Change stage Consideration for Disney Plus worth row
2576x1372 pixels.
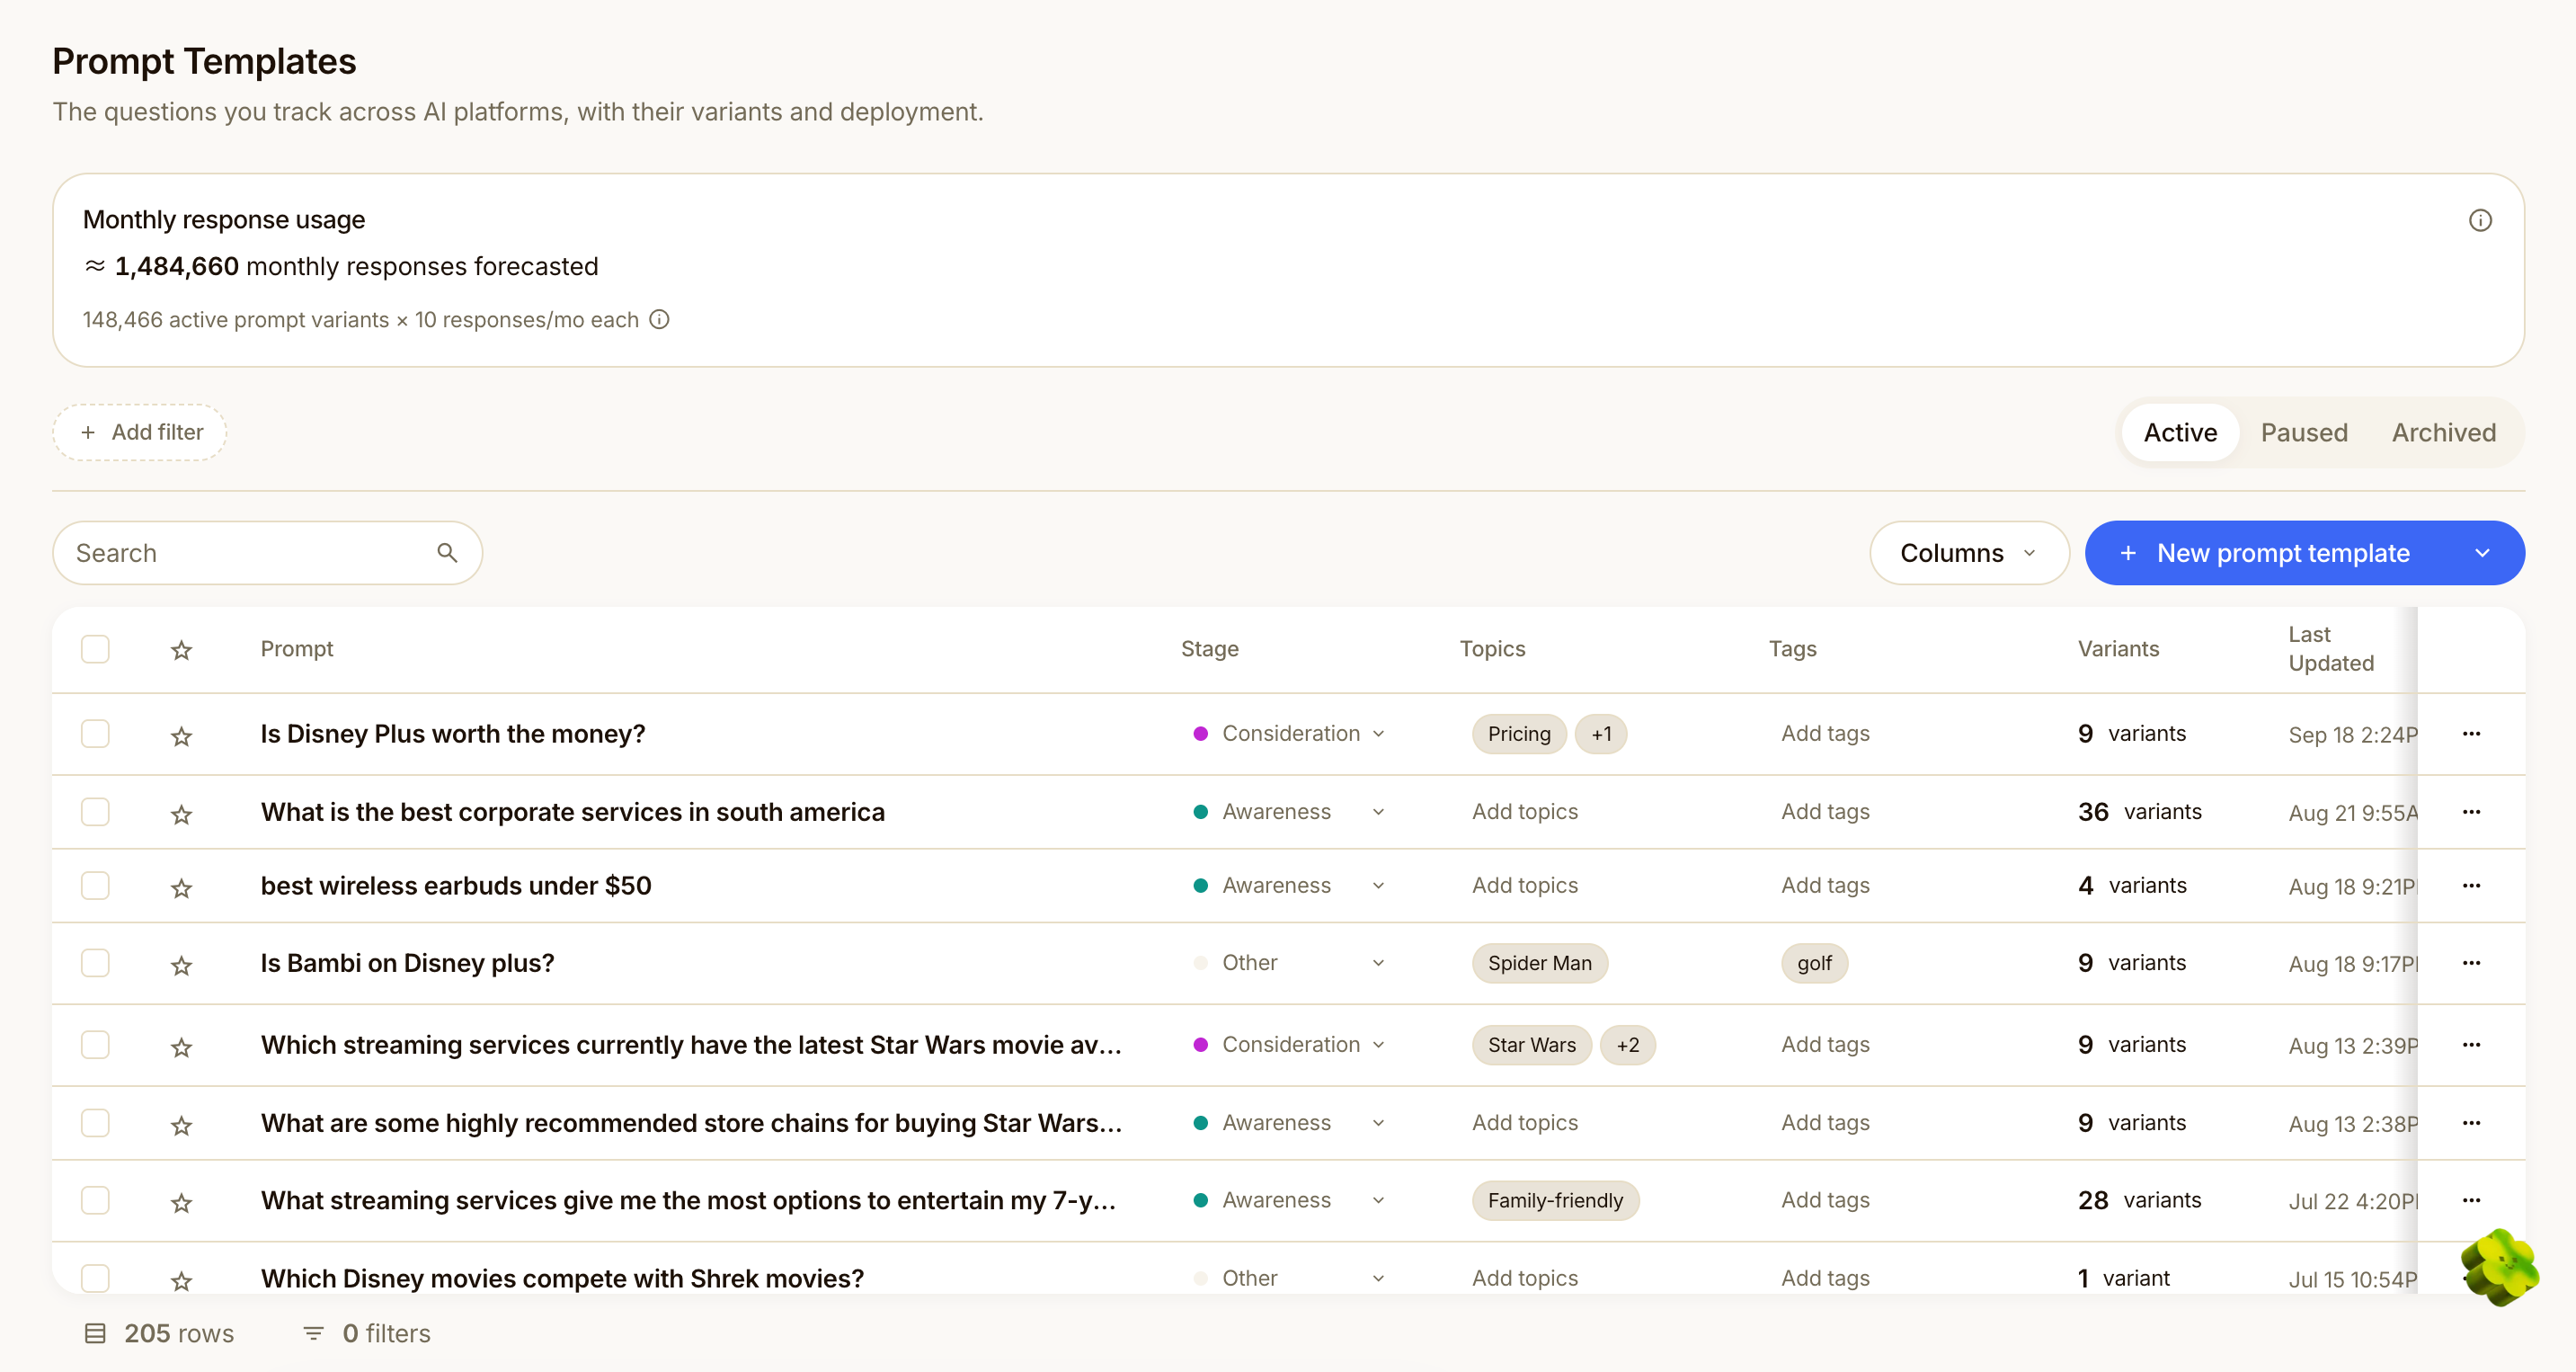point(1289,733)
